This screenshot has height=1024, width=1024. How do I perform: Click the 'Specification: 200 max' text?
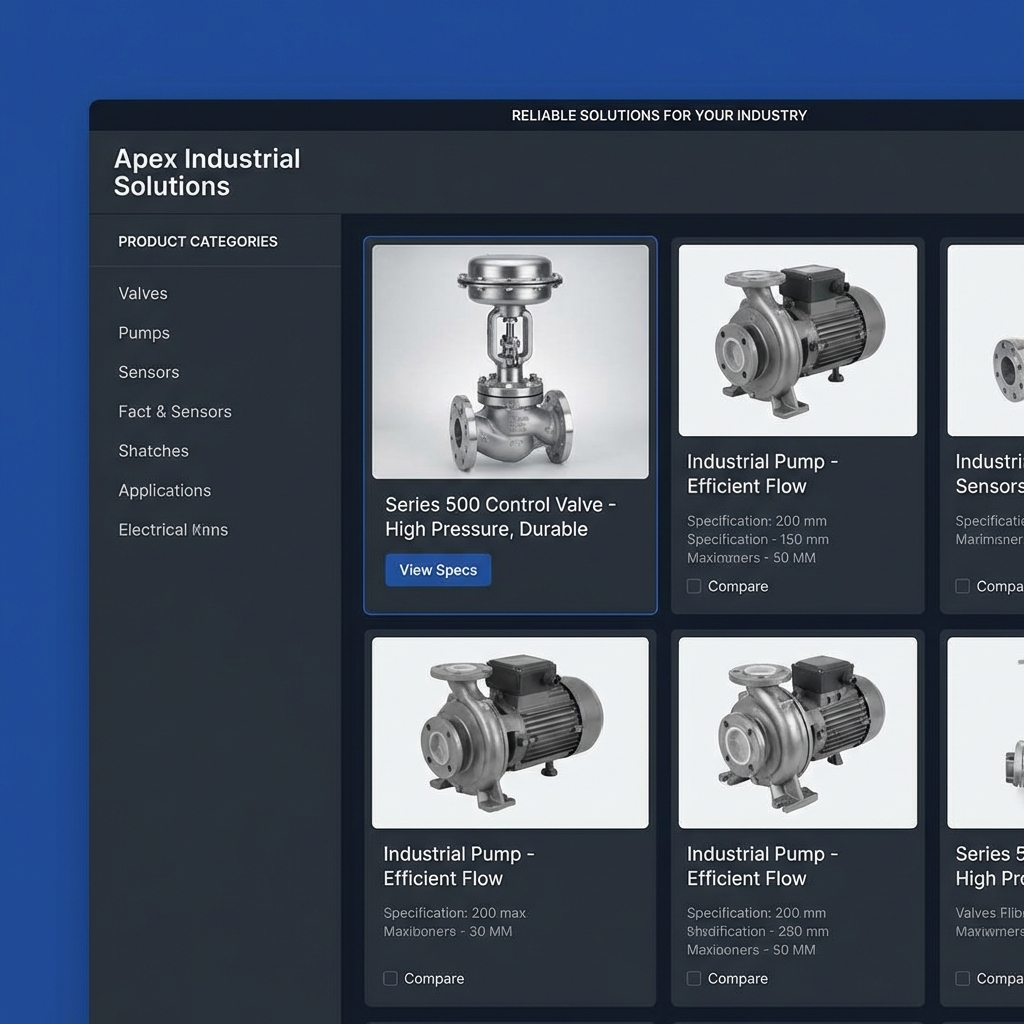[455, 913]
